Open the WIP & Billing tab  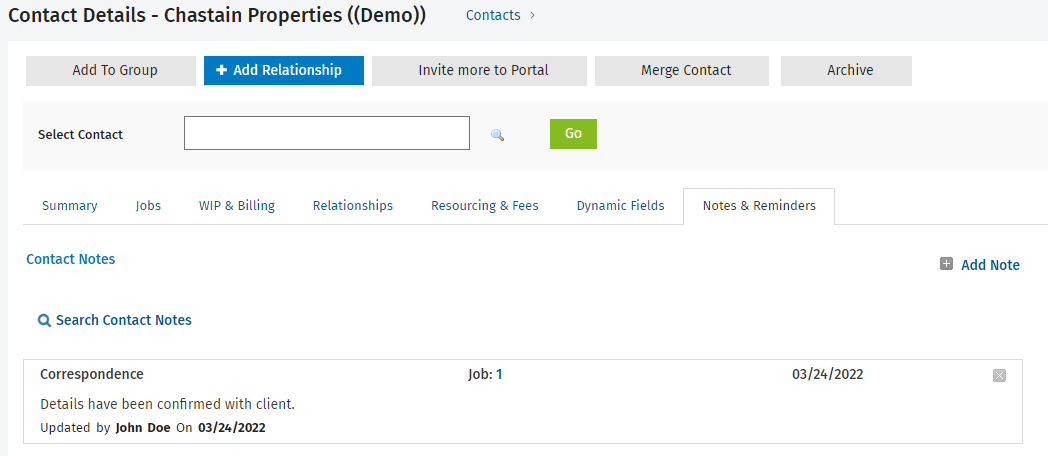[237, 206]
